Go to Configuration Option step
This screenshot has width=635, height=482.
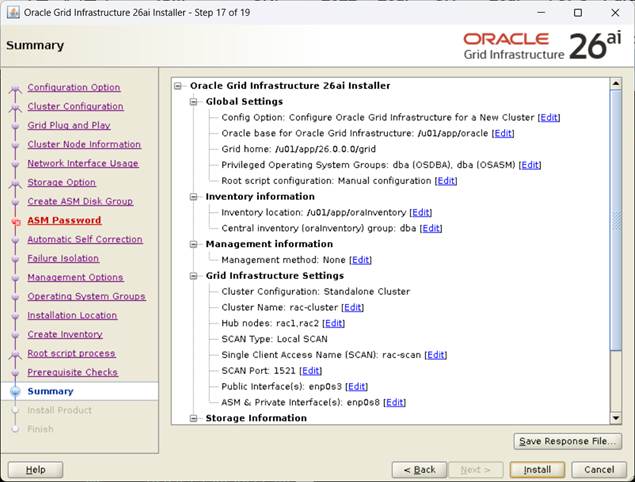(x=74, y=87)
